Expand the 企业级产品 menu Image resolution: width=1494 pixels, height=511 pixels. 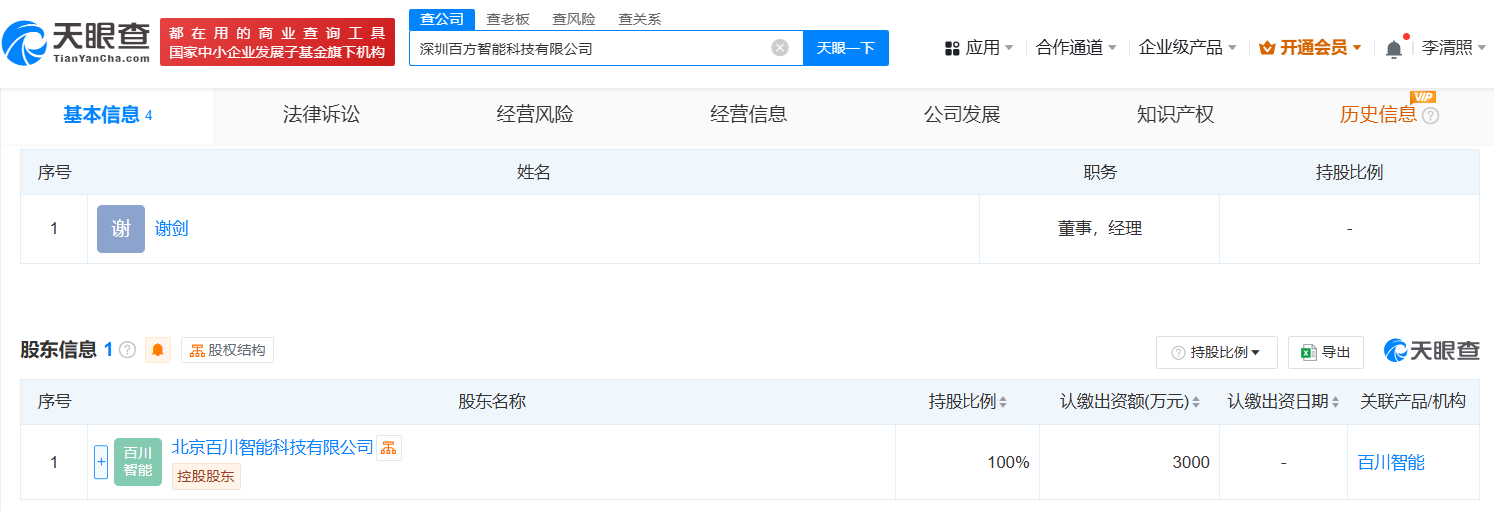[x=1188, y=48]
